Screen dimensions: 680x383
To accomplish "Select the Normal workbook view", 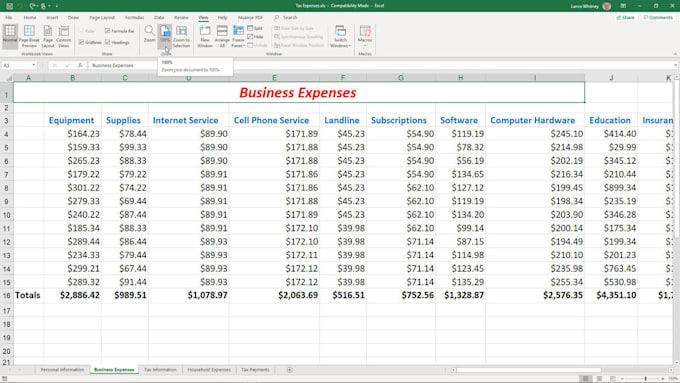I will point(10,36).
